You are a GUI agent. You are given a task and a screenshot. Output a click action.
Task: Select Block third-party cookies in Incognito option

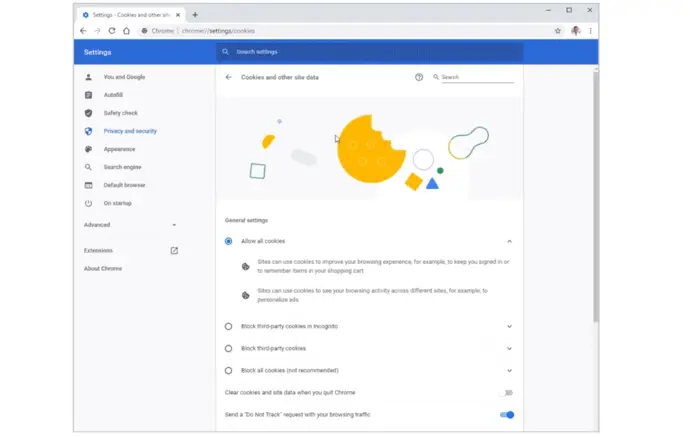pos(229,326)
